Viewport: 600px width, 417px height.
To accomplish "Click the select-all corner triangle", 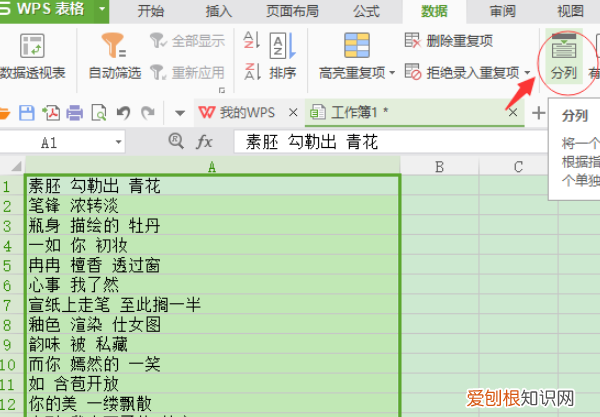I will click(x=16, y=166).
